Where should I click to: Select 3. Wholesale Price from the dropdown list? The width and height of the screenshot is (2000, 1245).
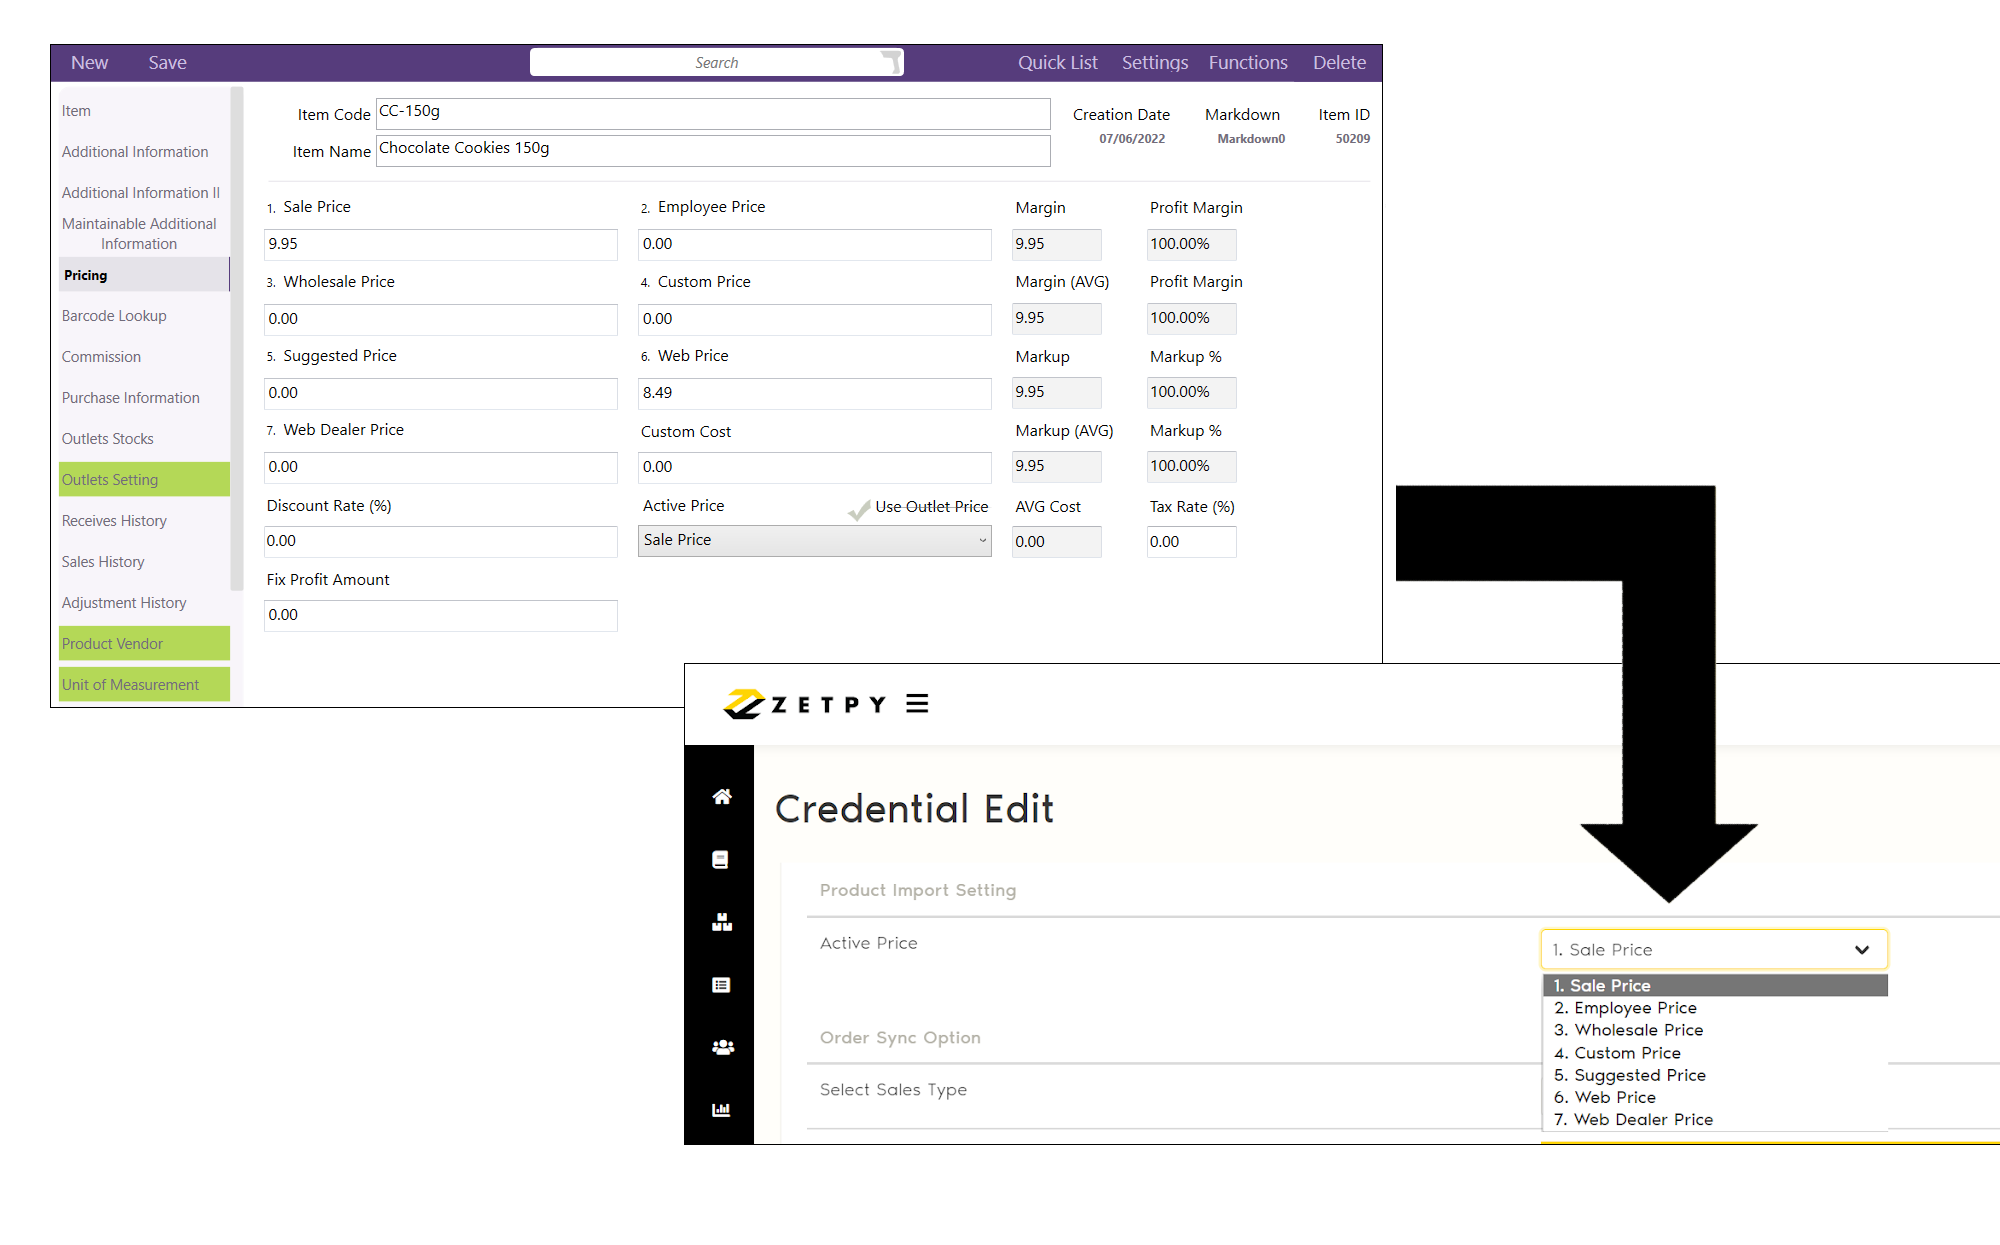pyautogui.click(x=1629, y=1030)
